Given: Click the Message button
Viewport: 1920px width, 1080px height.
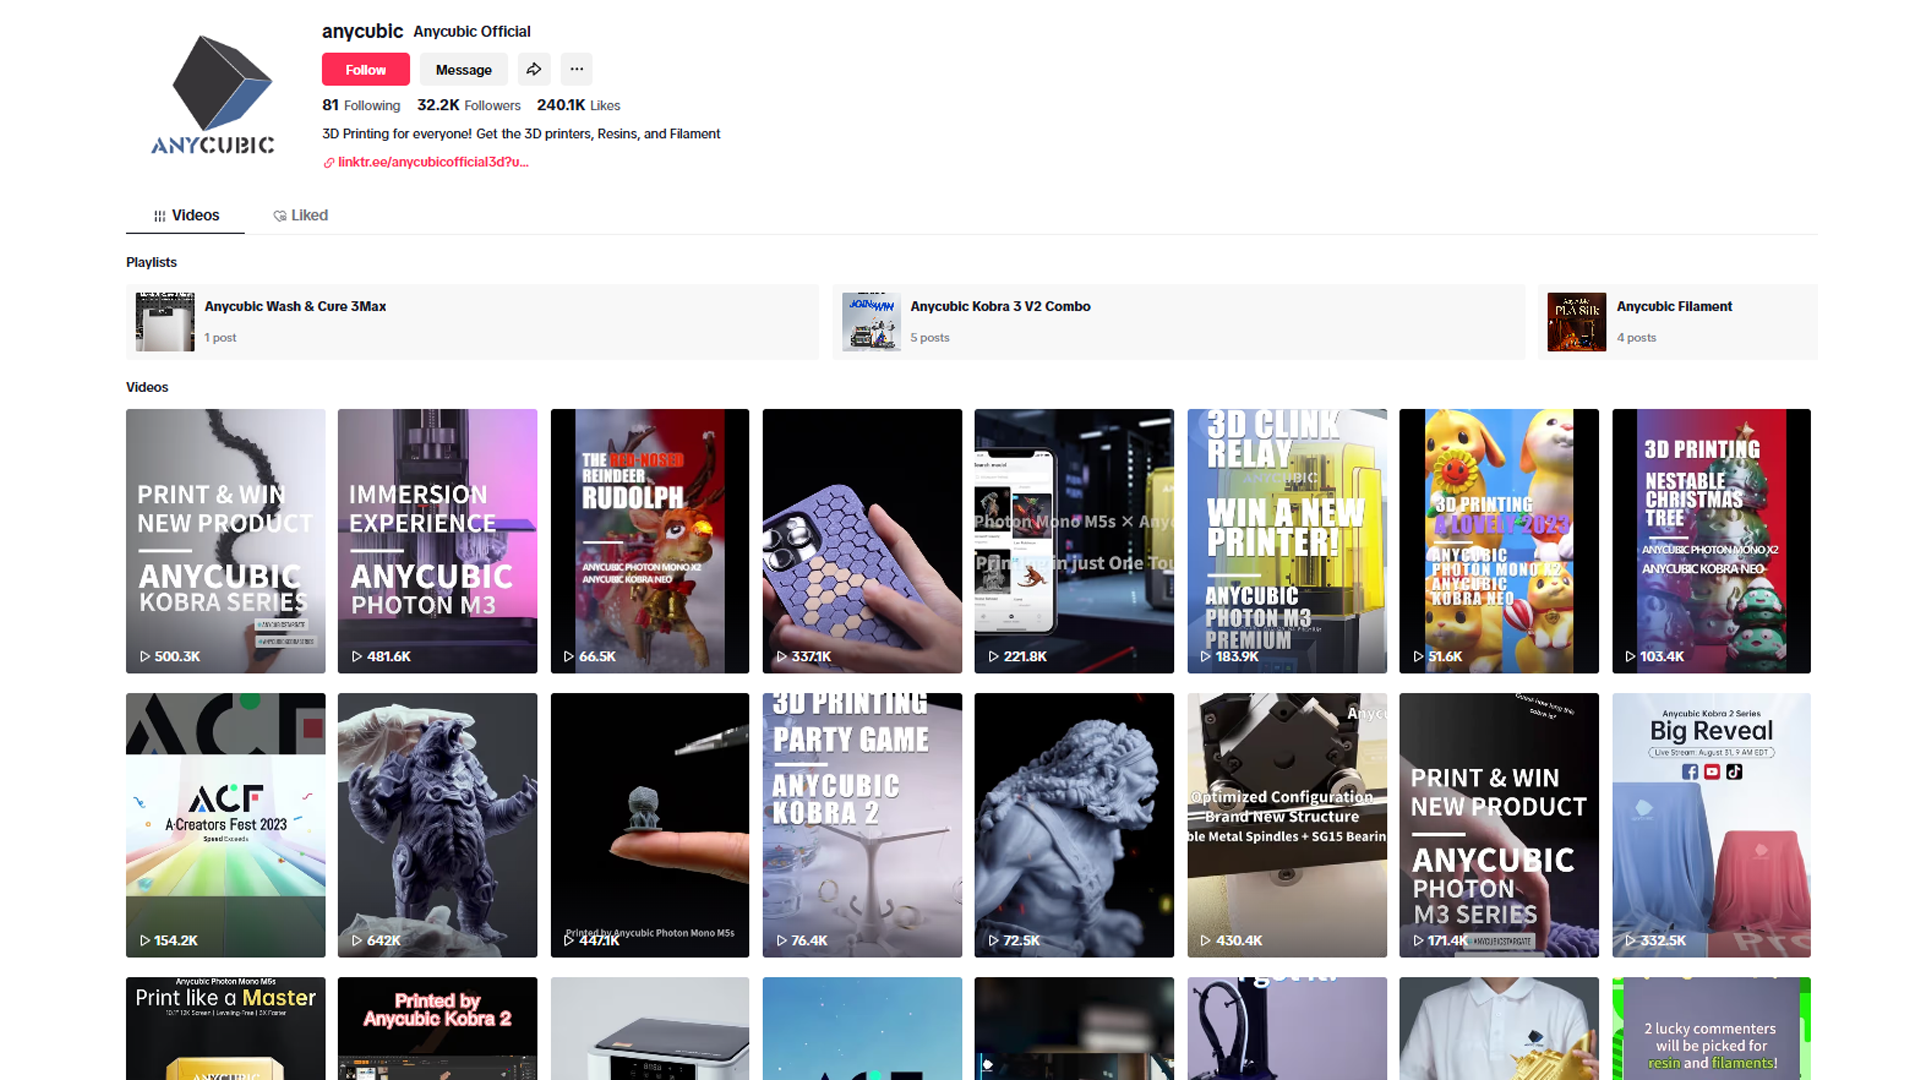Looking at the screenshot, I should 463,70.
